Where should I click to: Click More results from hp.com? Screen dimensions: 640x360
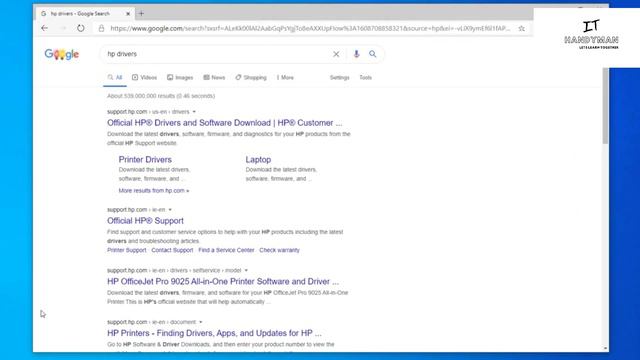point(154,191)
